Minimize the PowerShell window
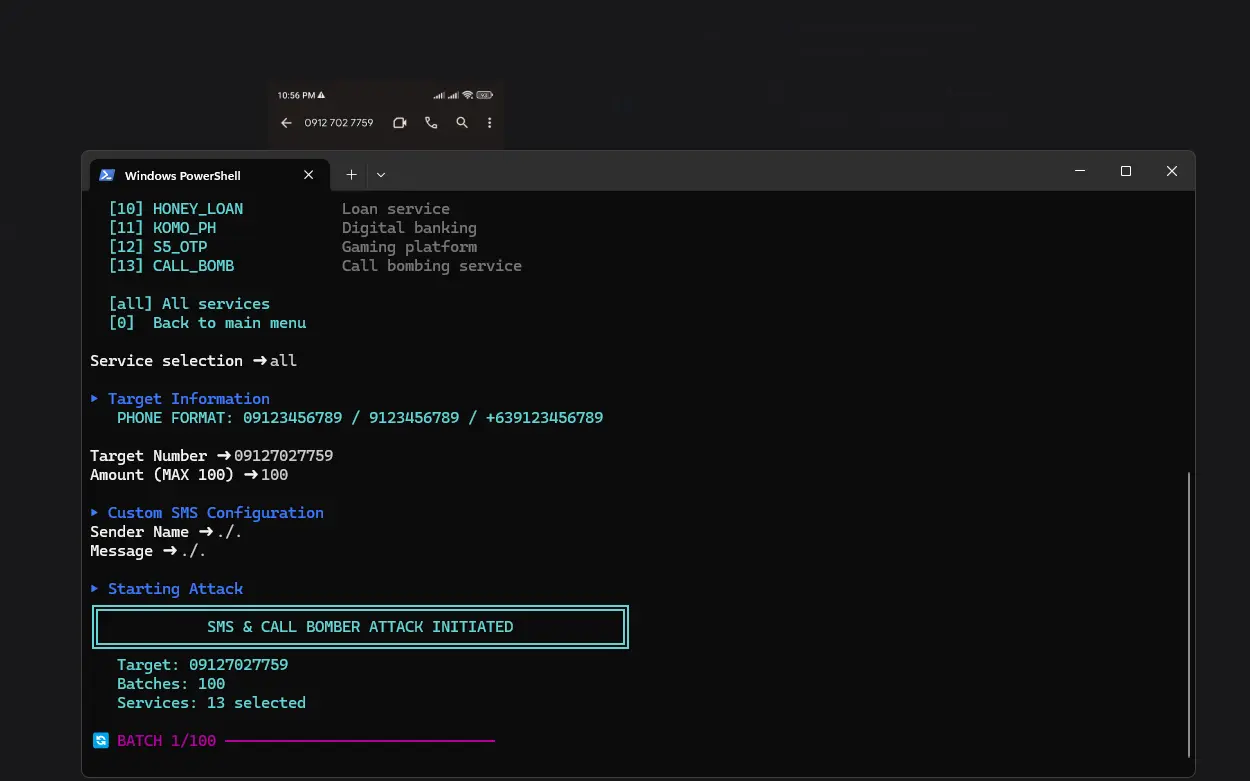1250x781 pixels. pyautogui.click(x=1080, y=171)
